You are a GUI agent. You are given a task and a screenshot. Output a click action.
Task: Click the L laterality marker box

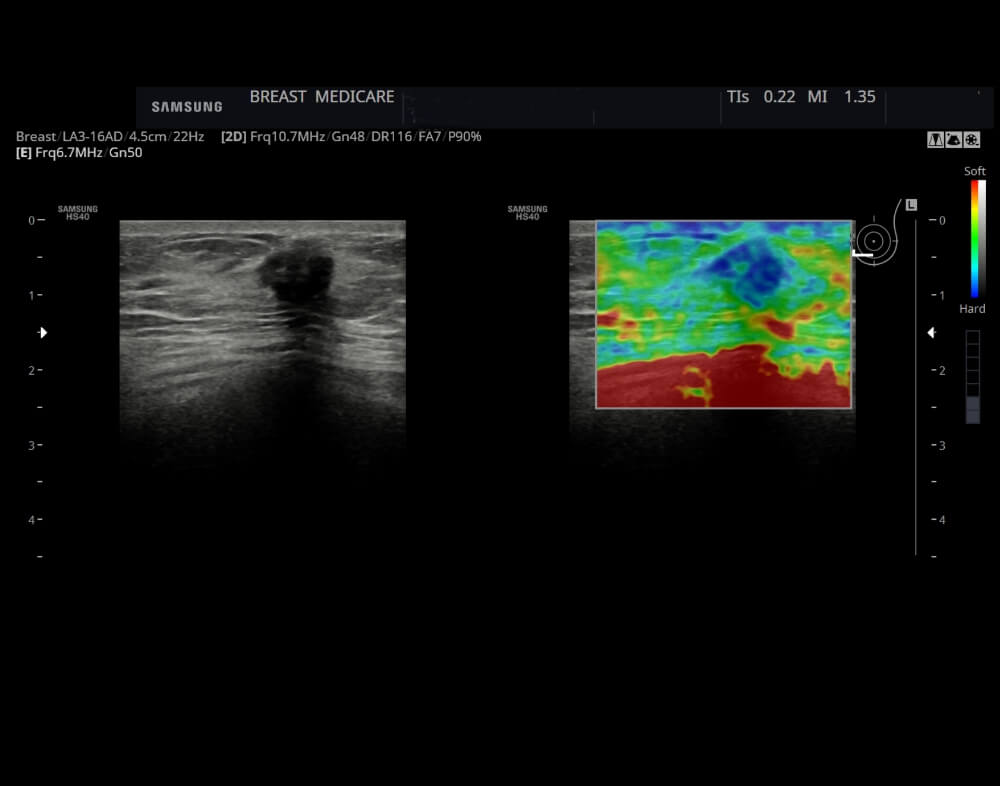point(911,205)
